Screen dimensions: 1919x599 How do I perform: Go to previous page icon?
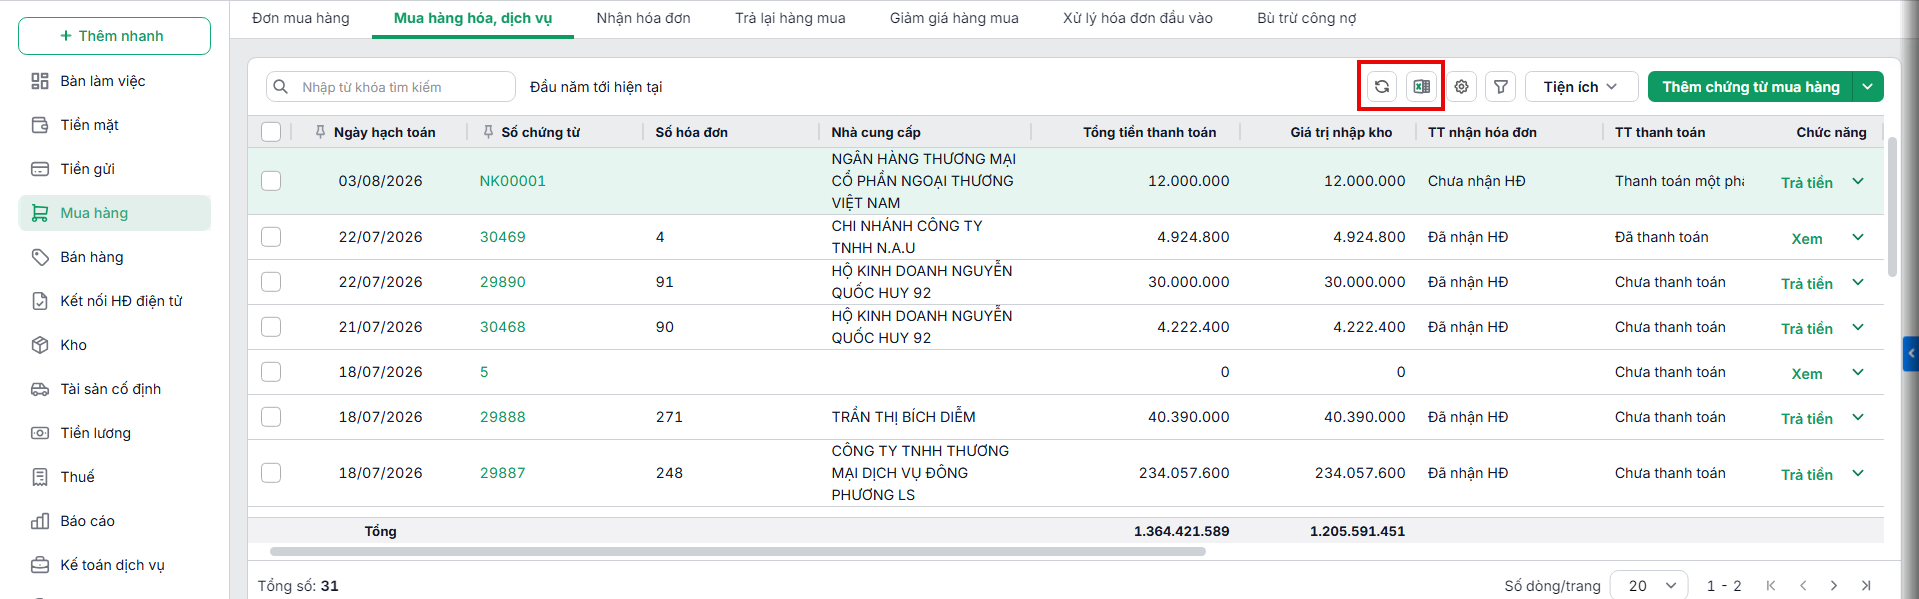(x=1803, y=586)
